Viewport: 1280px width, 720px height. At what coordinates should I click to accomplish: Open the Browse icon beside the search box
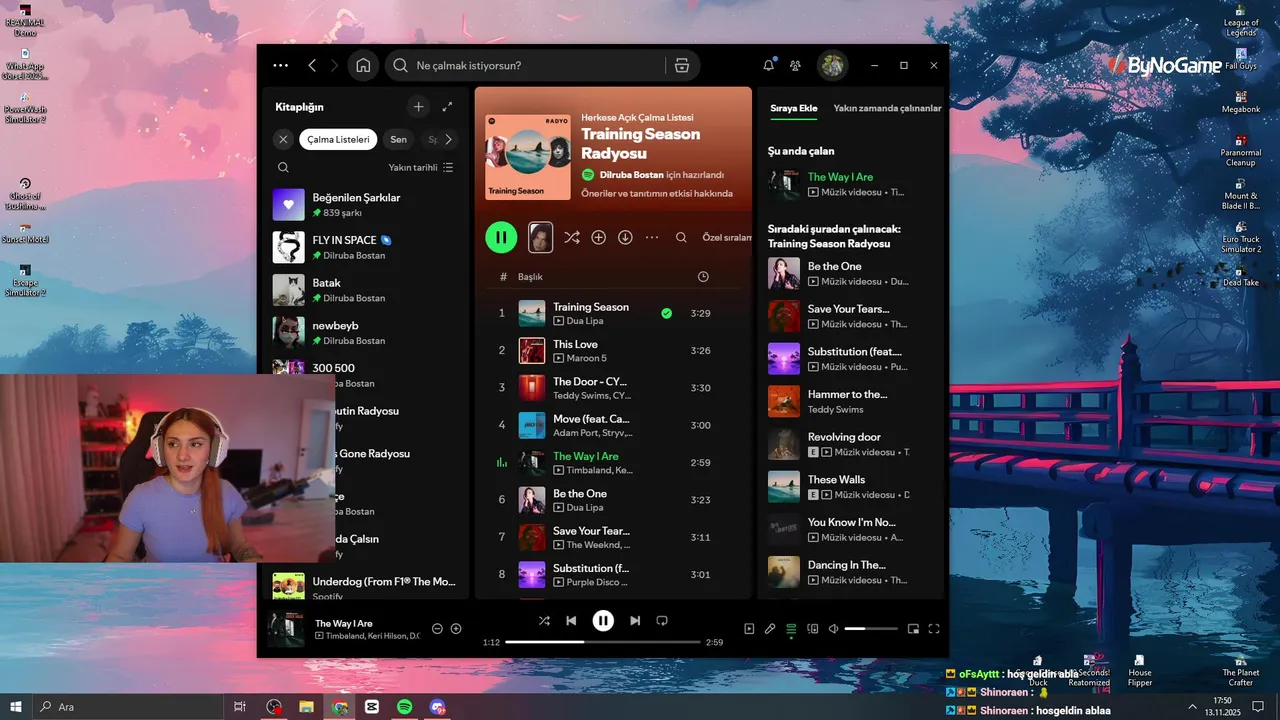pyautogui.click(x=682, y=65)
